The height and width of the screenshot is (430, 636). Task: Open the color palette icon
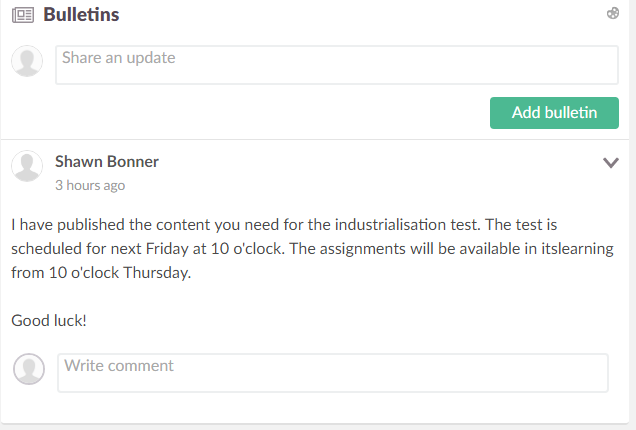(x=613, y=14)
